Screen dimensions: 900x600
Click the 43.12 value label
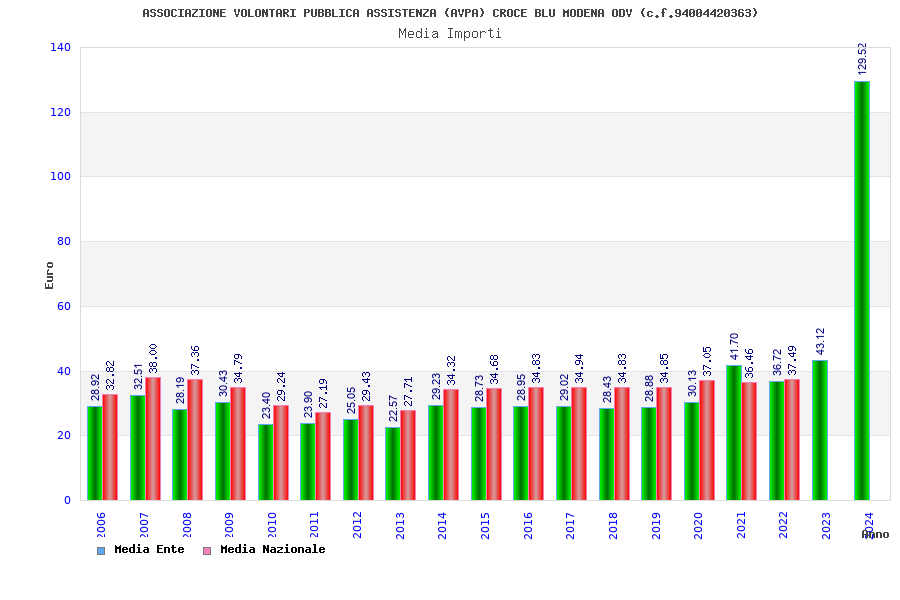point(820,341)
